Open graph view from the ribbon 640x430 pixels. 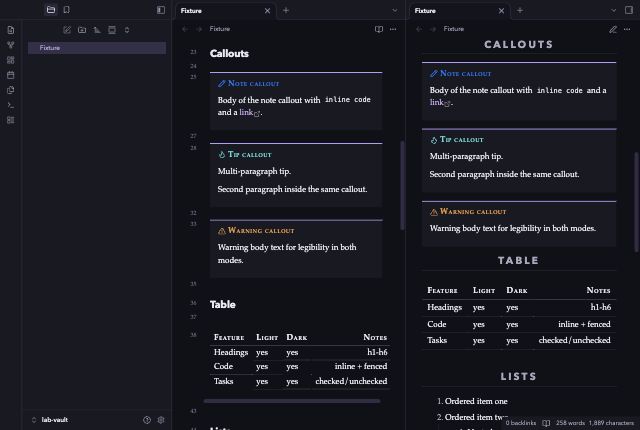pyautogui.click(x=11, y=45)
